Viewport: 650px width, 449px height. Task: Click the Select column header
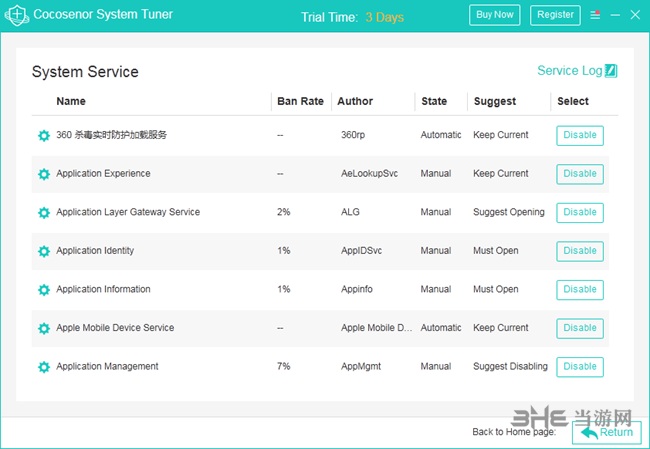coord(573,101)
